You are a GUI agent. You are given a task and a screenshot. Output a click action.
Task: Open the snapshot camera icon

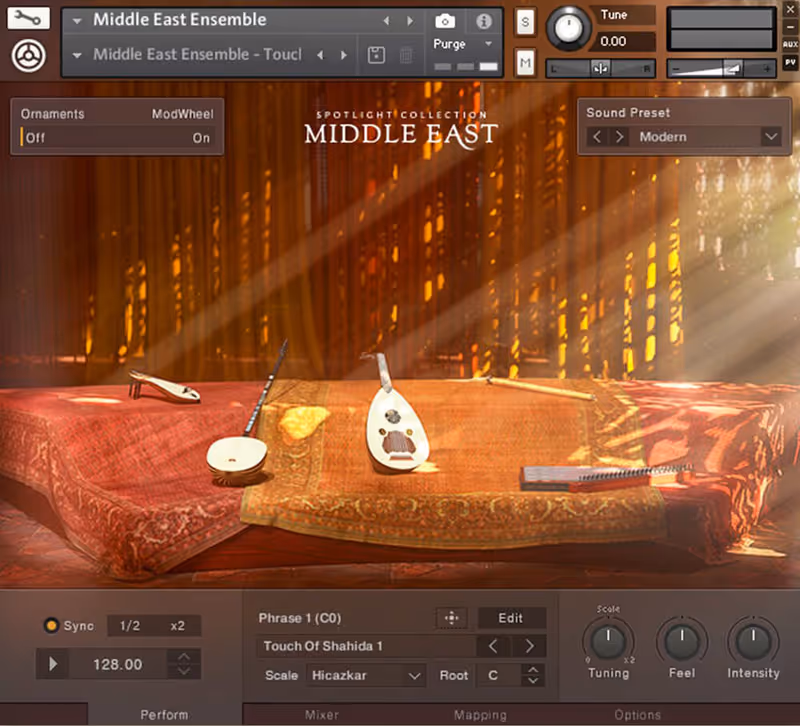[x=443, y=19]
